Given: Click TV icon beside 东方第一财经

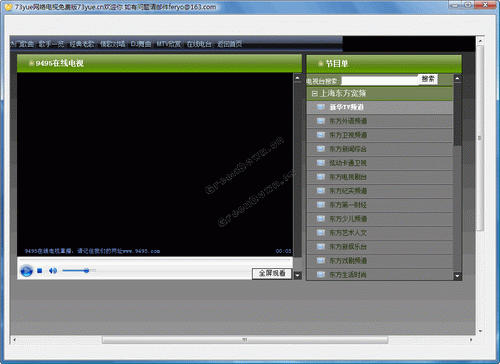Looking at the screenshot, I should [x=321, y=205].
